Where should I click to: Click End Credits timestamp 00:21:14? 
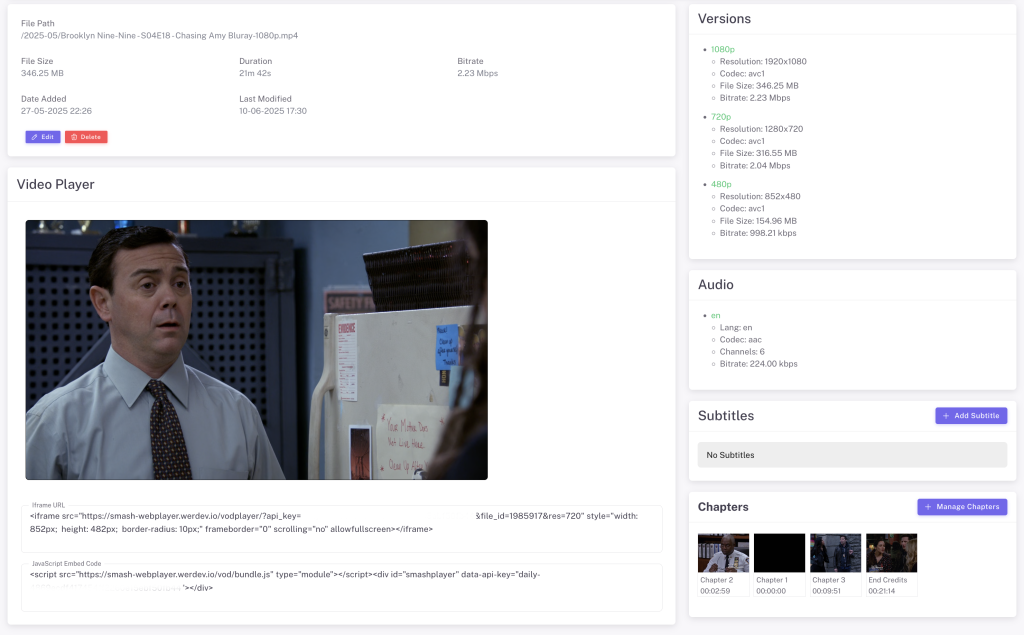882,591
